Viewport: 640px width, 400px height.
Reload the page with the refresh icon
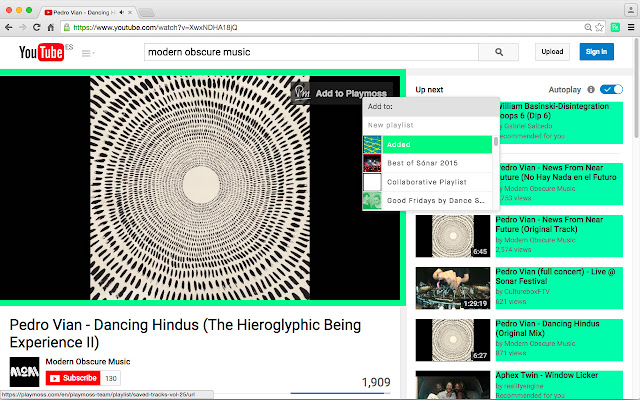point(36,27)
